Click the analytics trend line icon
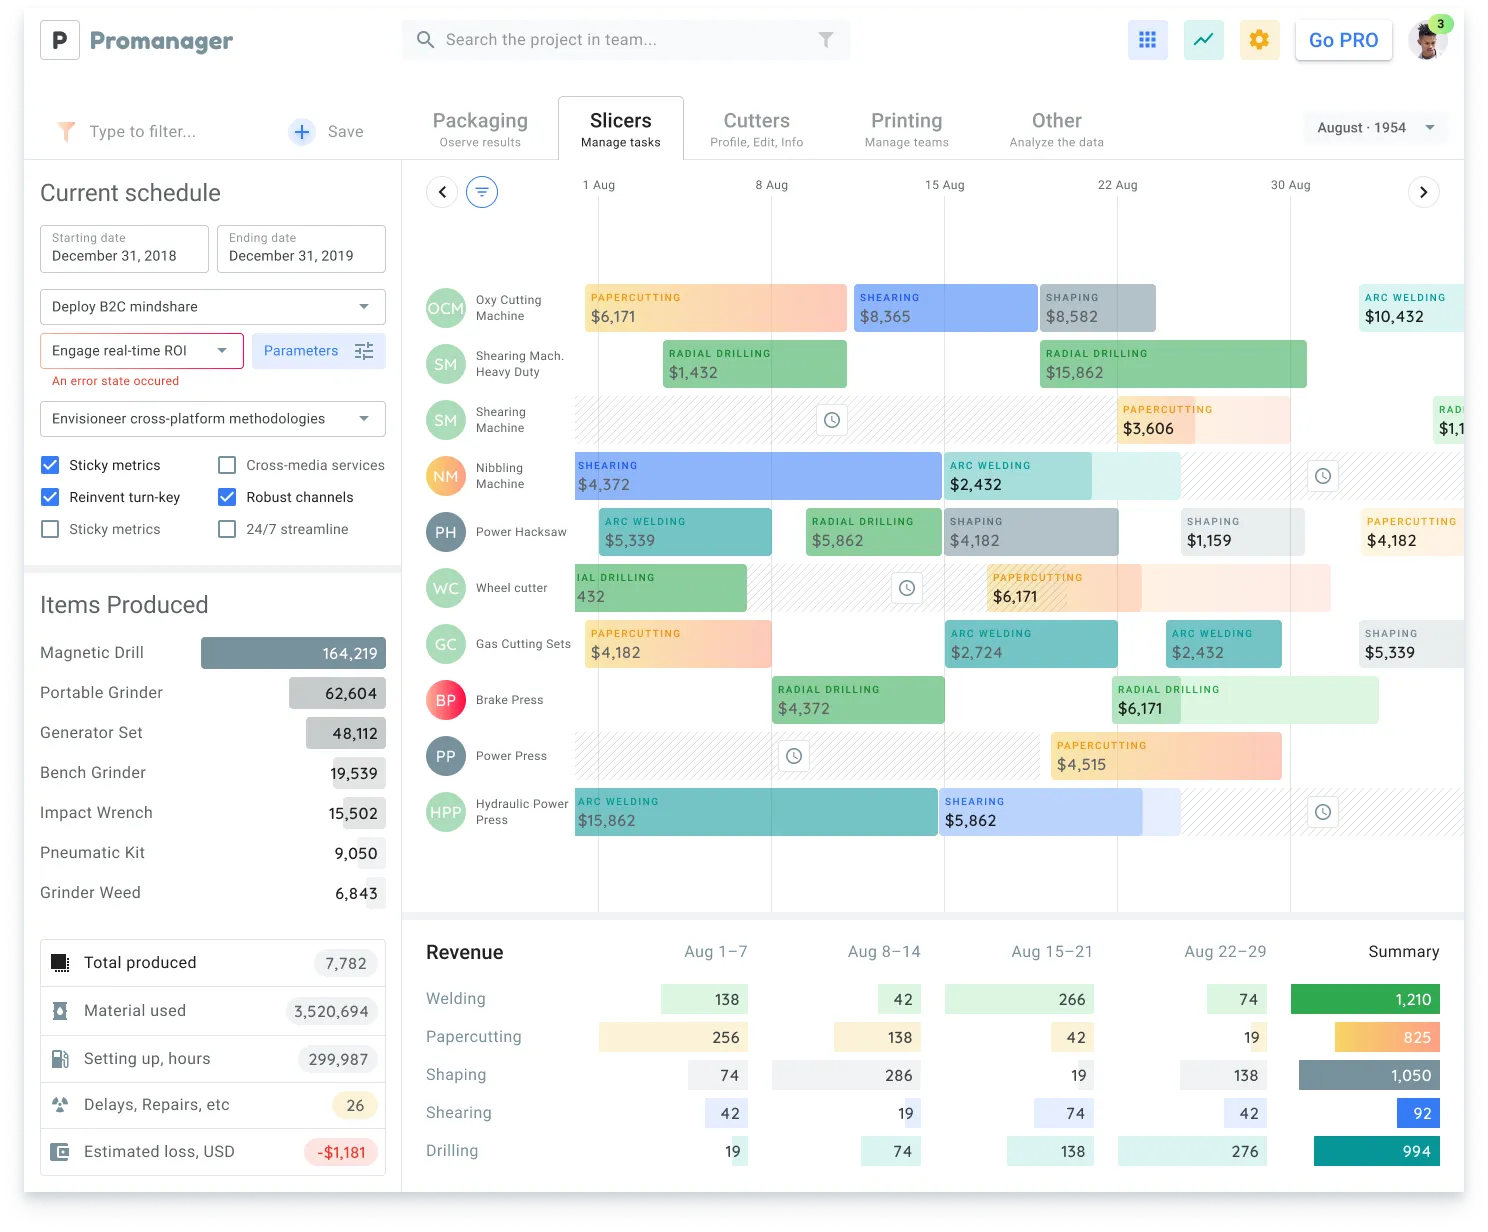Screen dimensions: 1488x1232 [1203, 40]
